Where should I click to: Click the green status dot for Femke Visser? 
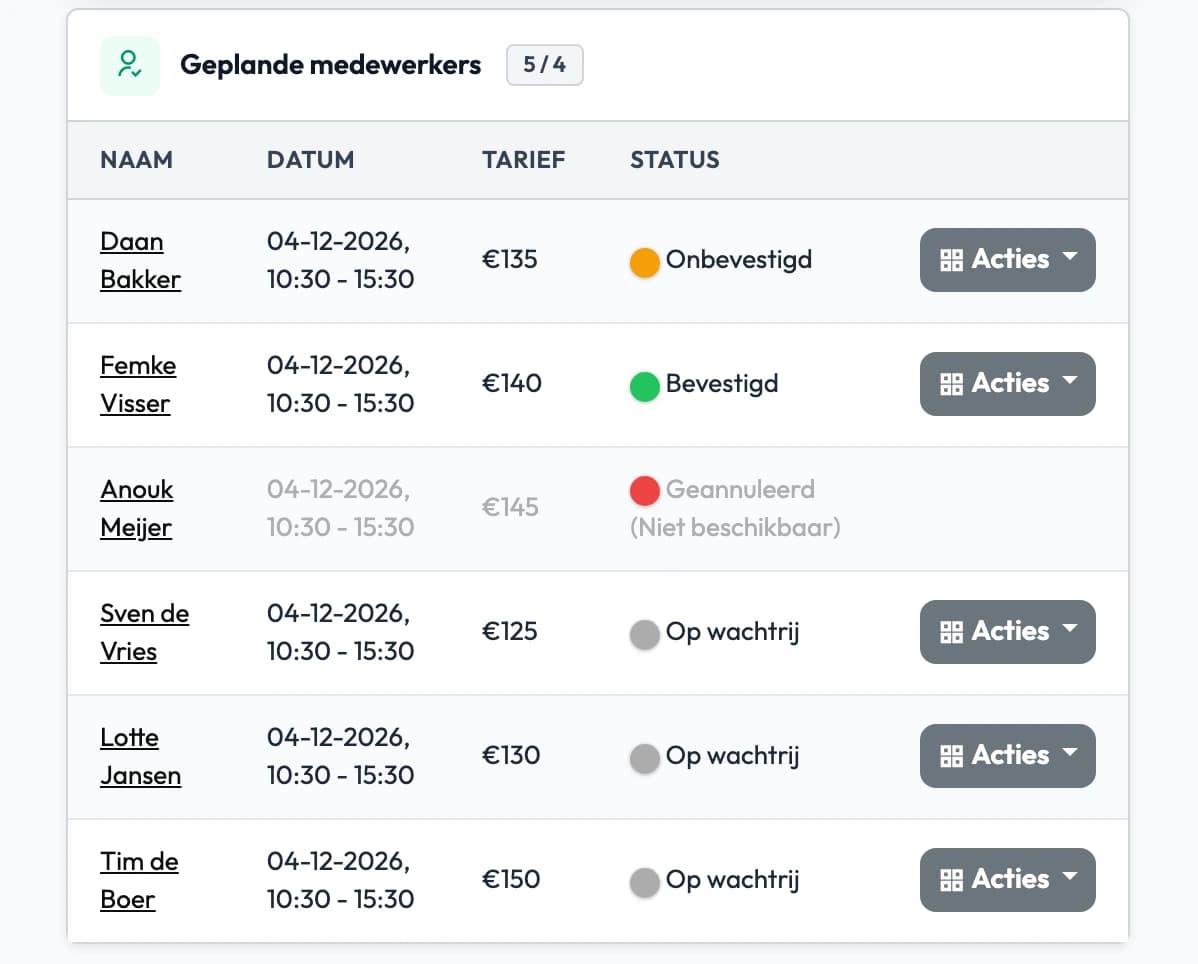644,386
